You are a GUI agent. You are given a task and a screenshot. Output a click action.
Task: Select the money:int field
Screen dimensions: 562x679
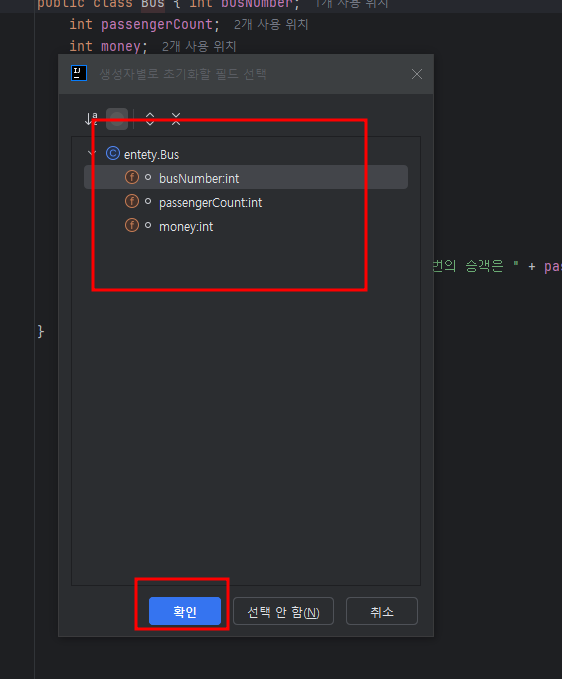246,226
